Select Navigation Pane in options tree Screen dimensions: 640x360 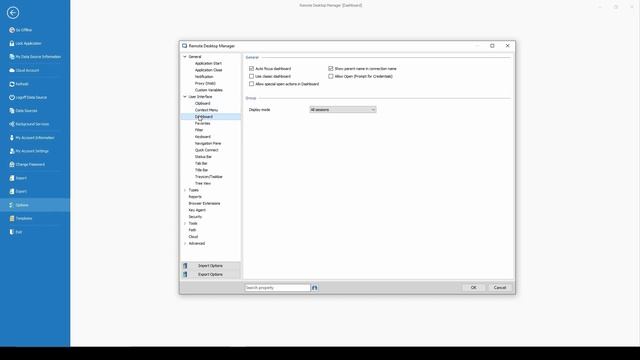pyautogui.click(x=208, y=143)
